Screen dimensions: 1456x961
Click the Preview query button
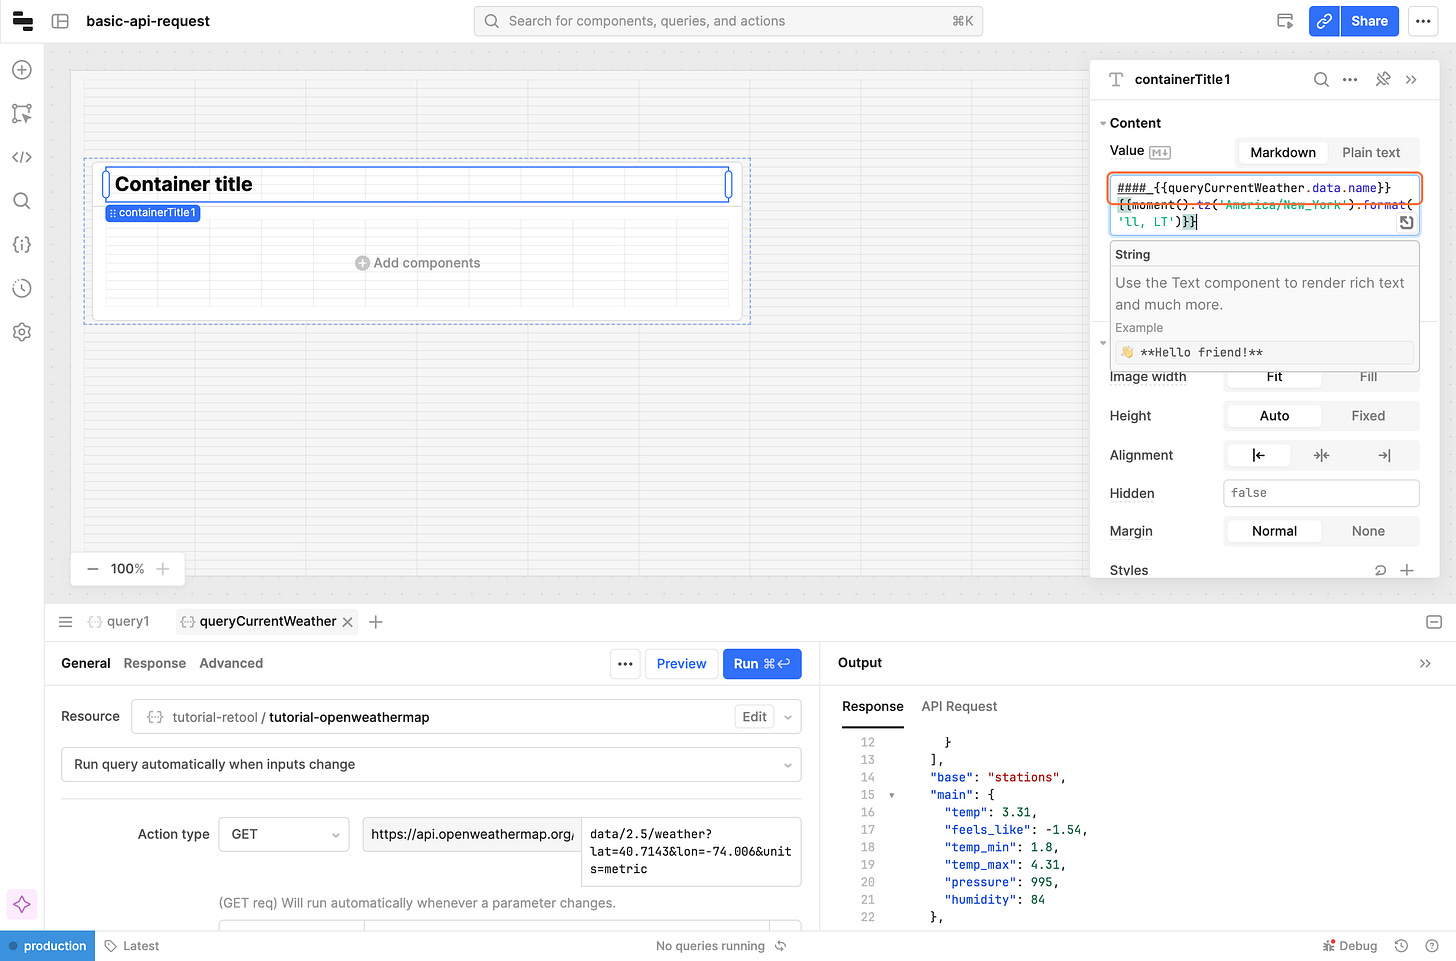(681, 664)
